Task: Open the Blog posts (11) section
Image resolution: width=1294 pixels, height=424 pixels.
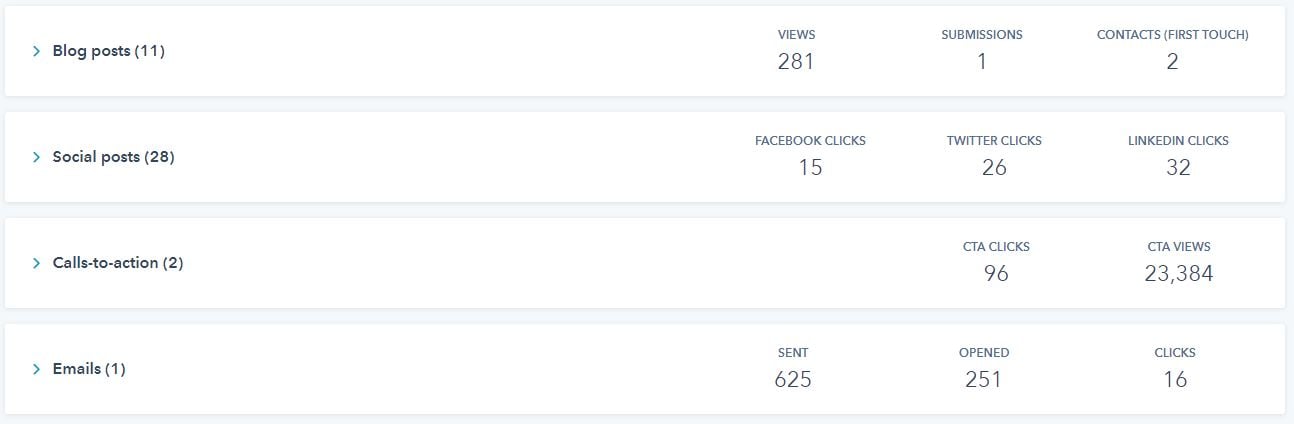Action: click(x=108, y=51)
